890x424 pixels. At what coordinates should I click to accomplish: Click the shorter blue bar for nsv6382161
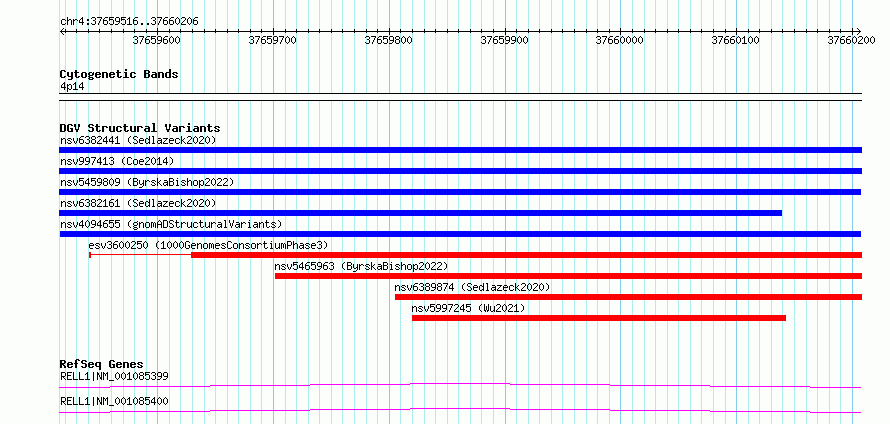tap(421, 213)
